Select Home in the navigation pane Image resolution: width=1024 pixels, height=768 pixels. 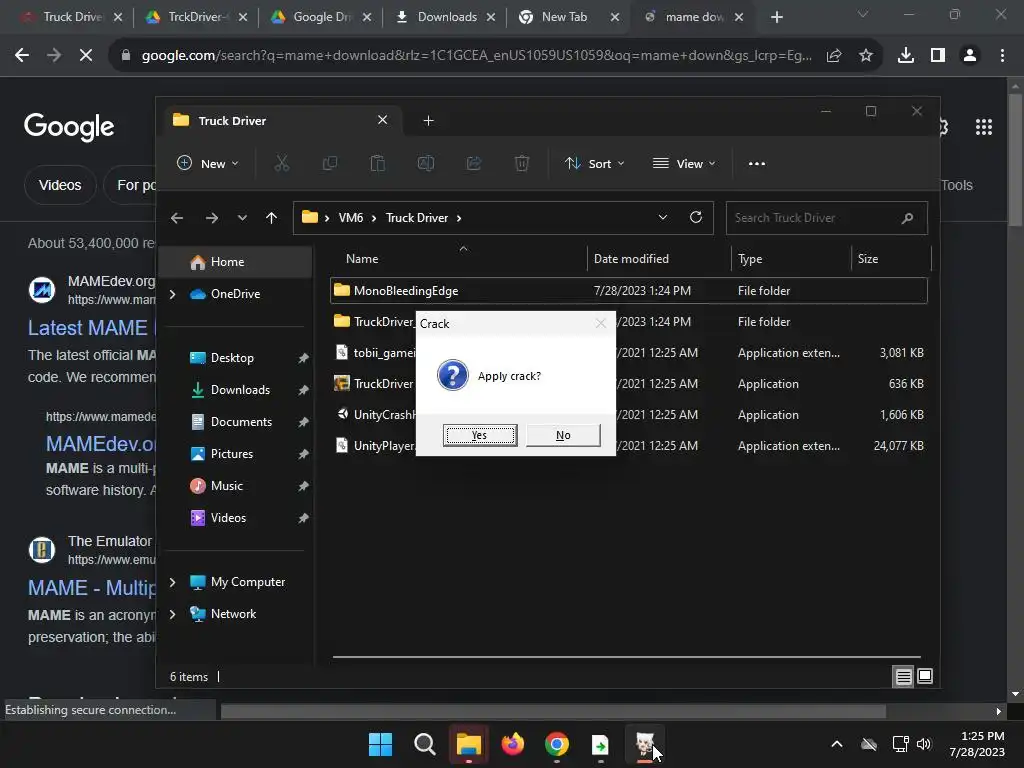(236, 262)
